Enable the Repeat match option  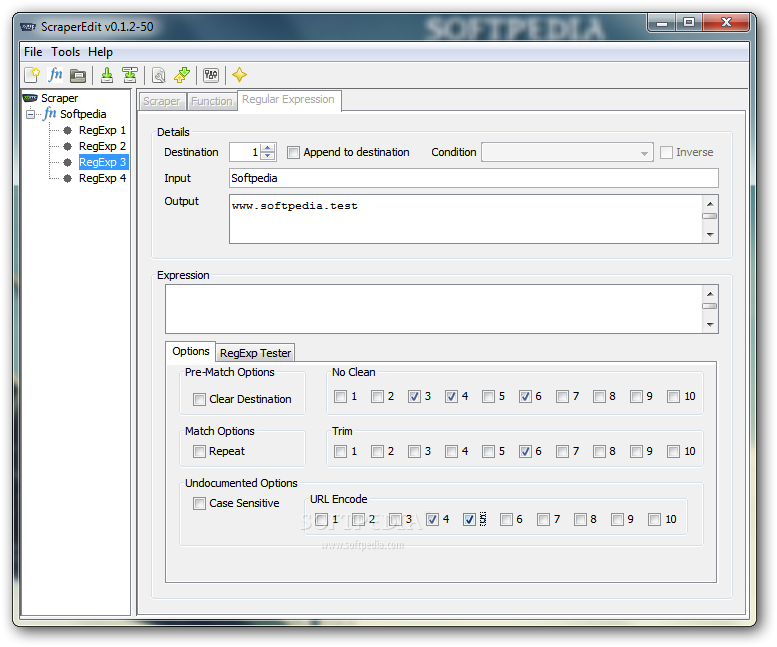pyautogui.click(x=199, y=451)
